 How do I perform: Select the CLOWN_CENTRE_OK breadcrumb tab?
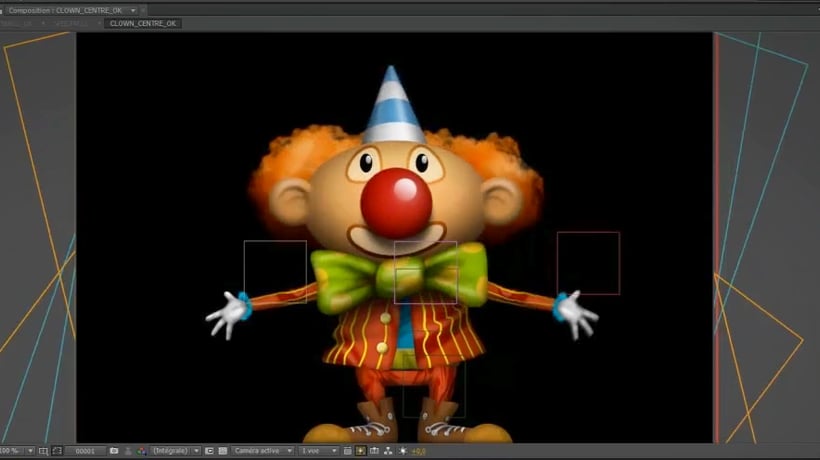click(x=143, y=23)
